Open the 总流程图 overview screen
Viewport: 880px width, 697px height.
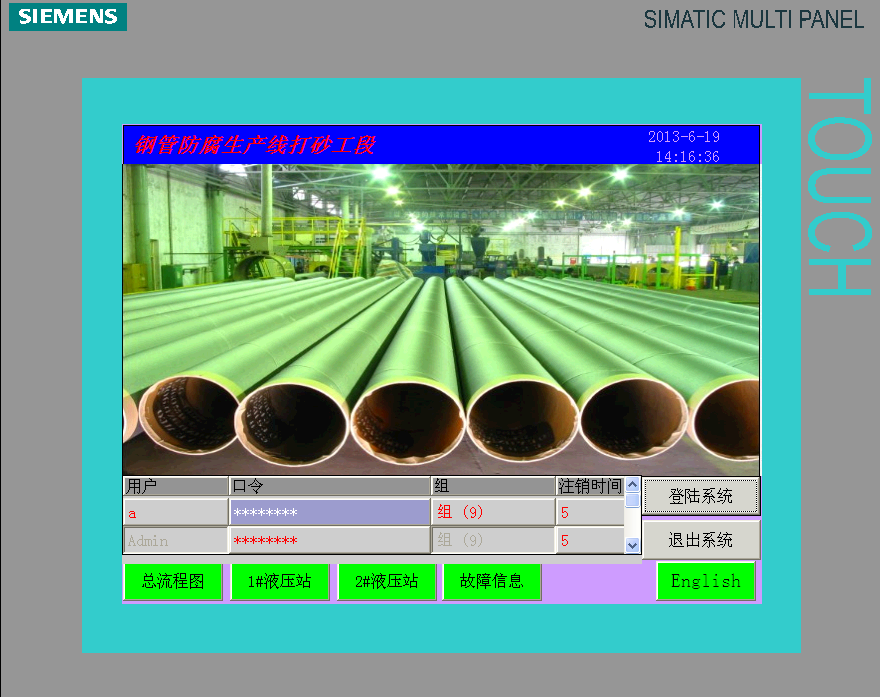coord(173,581)
